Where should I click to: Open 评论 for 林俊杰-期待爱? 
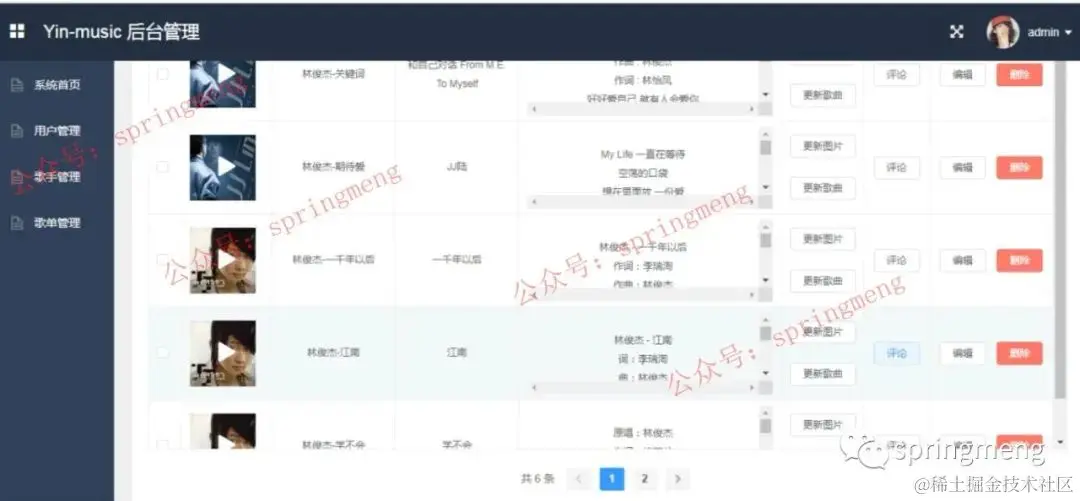point(897,167)
